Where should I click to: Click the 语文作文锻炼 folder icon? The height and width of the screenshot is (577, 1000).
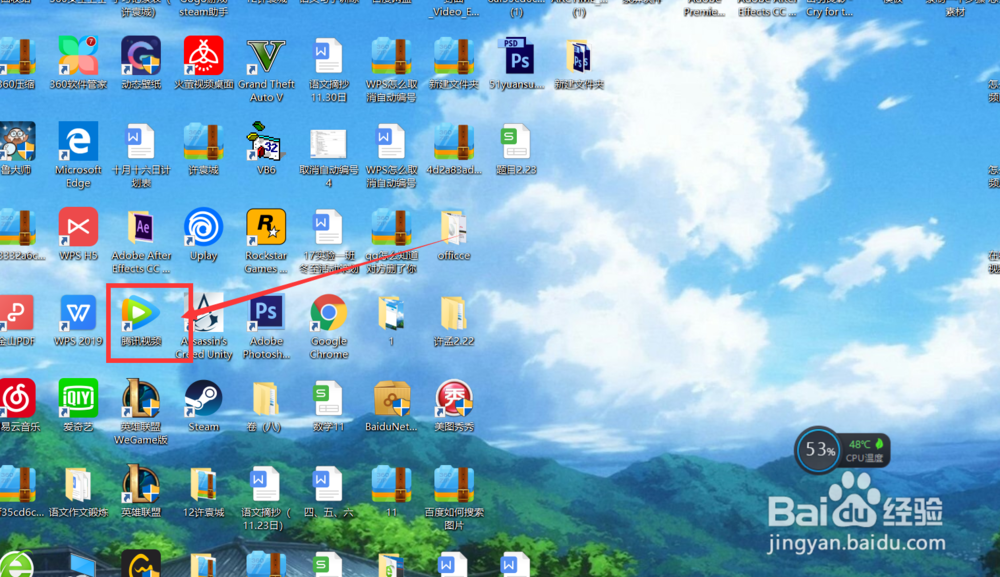[78, 483]
